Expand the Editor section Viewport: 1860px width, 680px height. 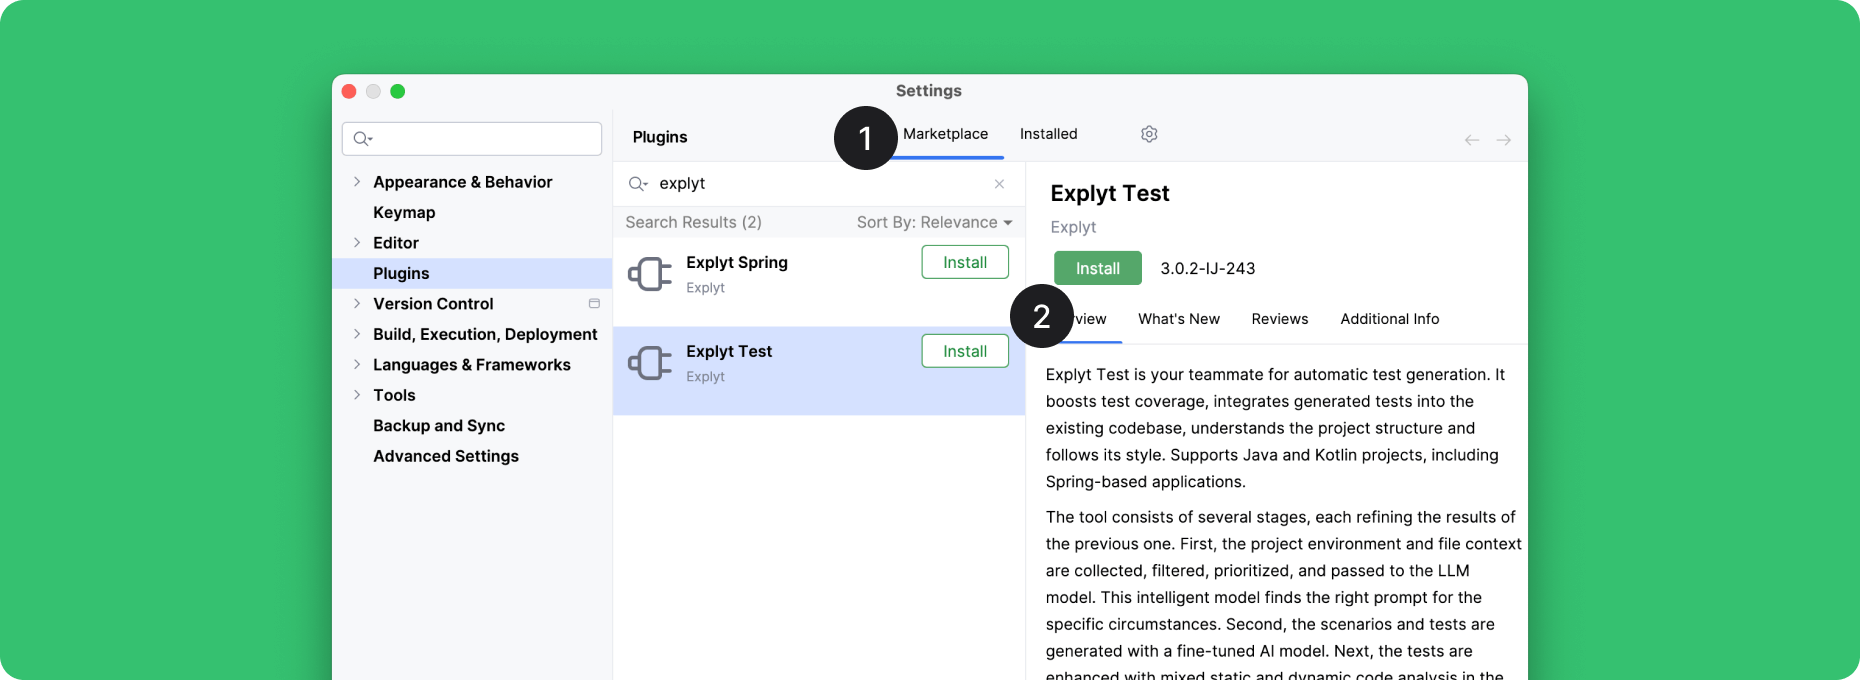[x=357, y=243]
